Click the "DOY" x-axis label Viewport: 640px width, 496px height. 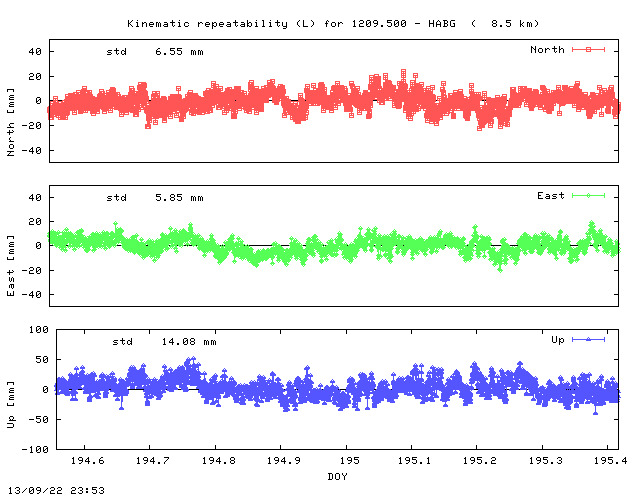point(338,476)
